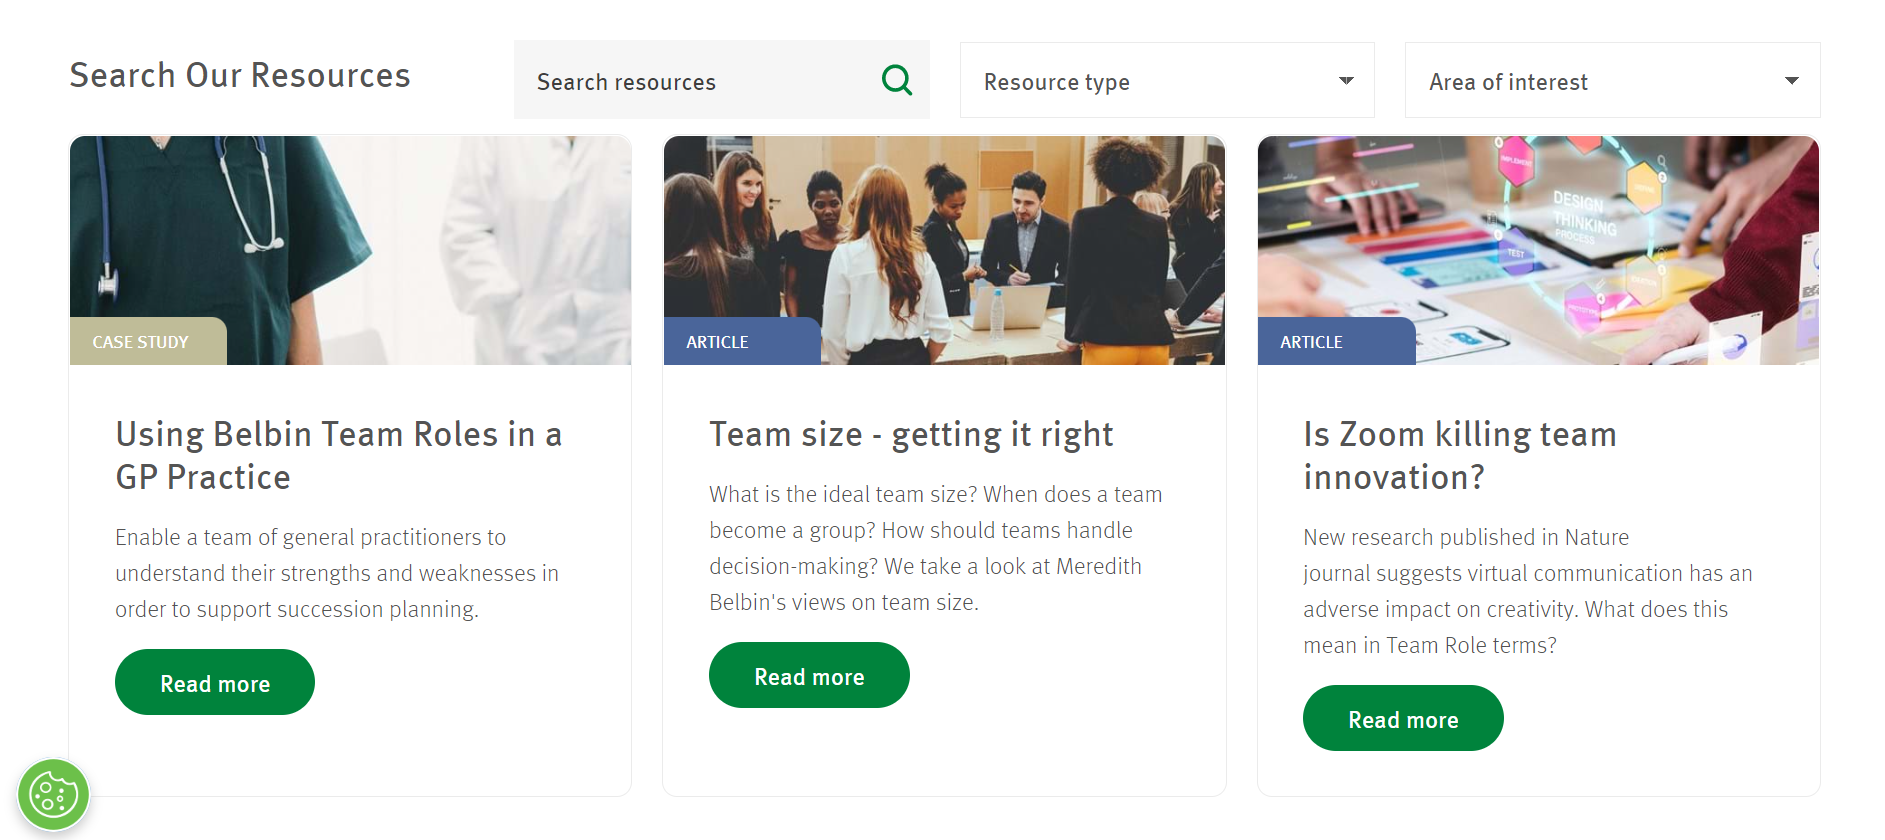
Task: Open cookie preferences icon
Action: click(x=54, y=795)
